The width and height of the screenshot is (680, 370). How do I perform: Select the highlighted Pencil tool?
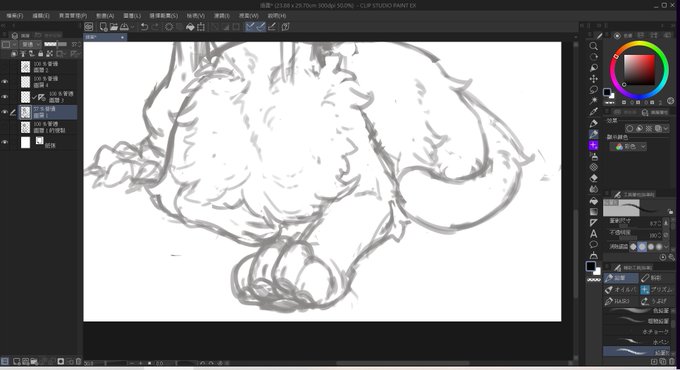(593, 134)
